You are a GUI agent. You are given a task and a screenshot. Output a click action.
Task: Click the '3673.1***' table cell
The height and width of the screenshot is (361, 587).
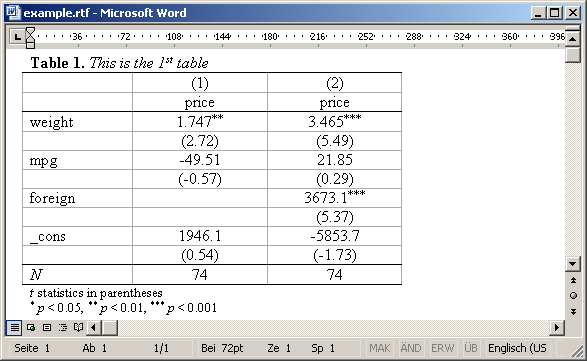coord(335,198)
